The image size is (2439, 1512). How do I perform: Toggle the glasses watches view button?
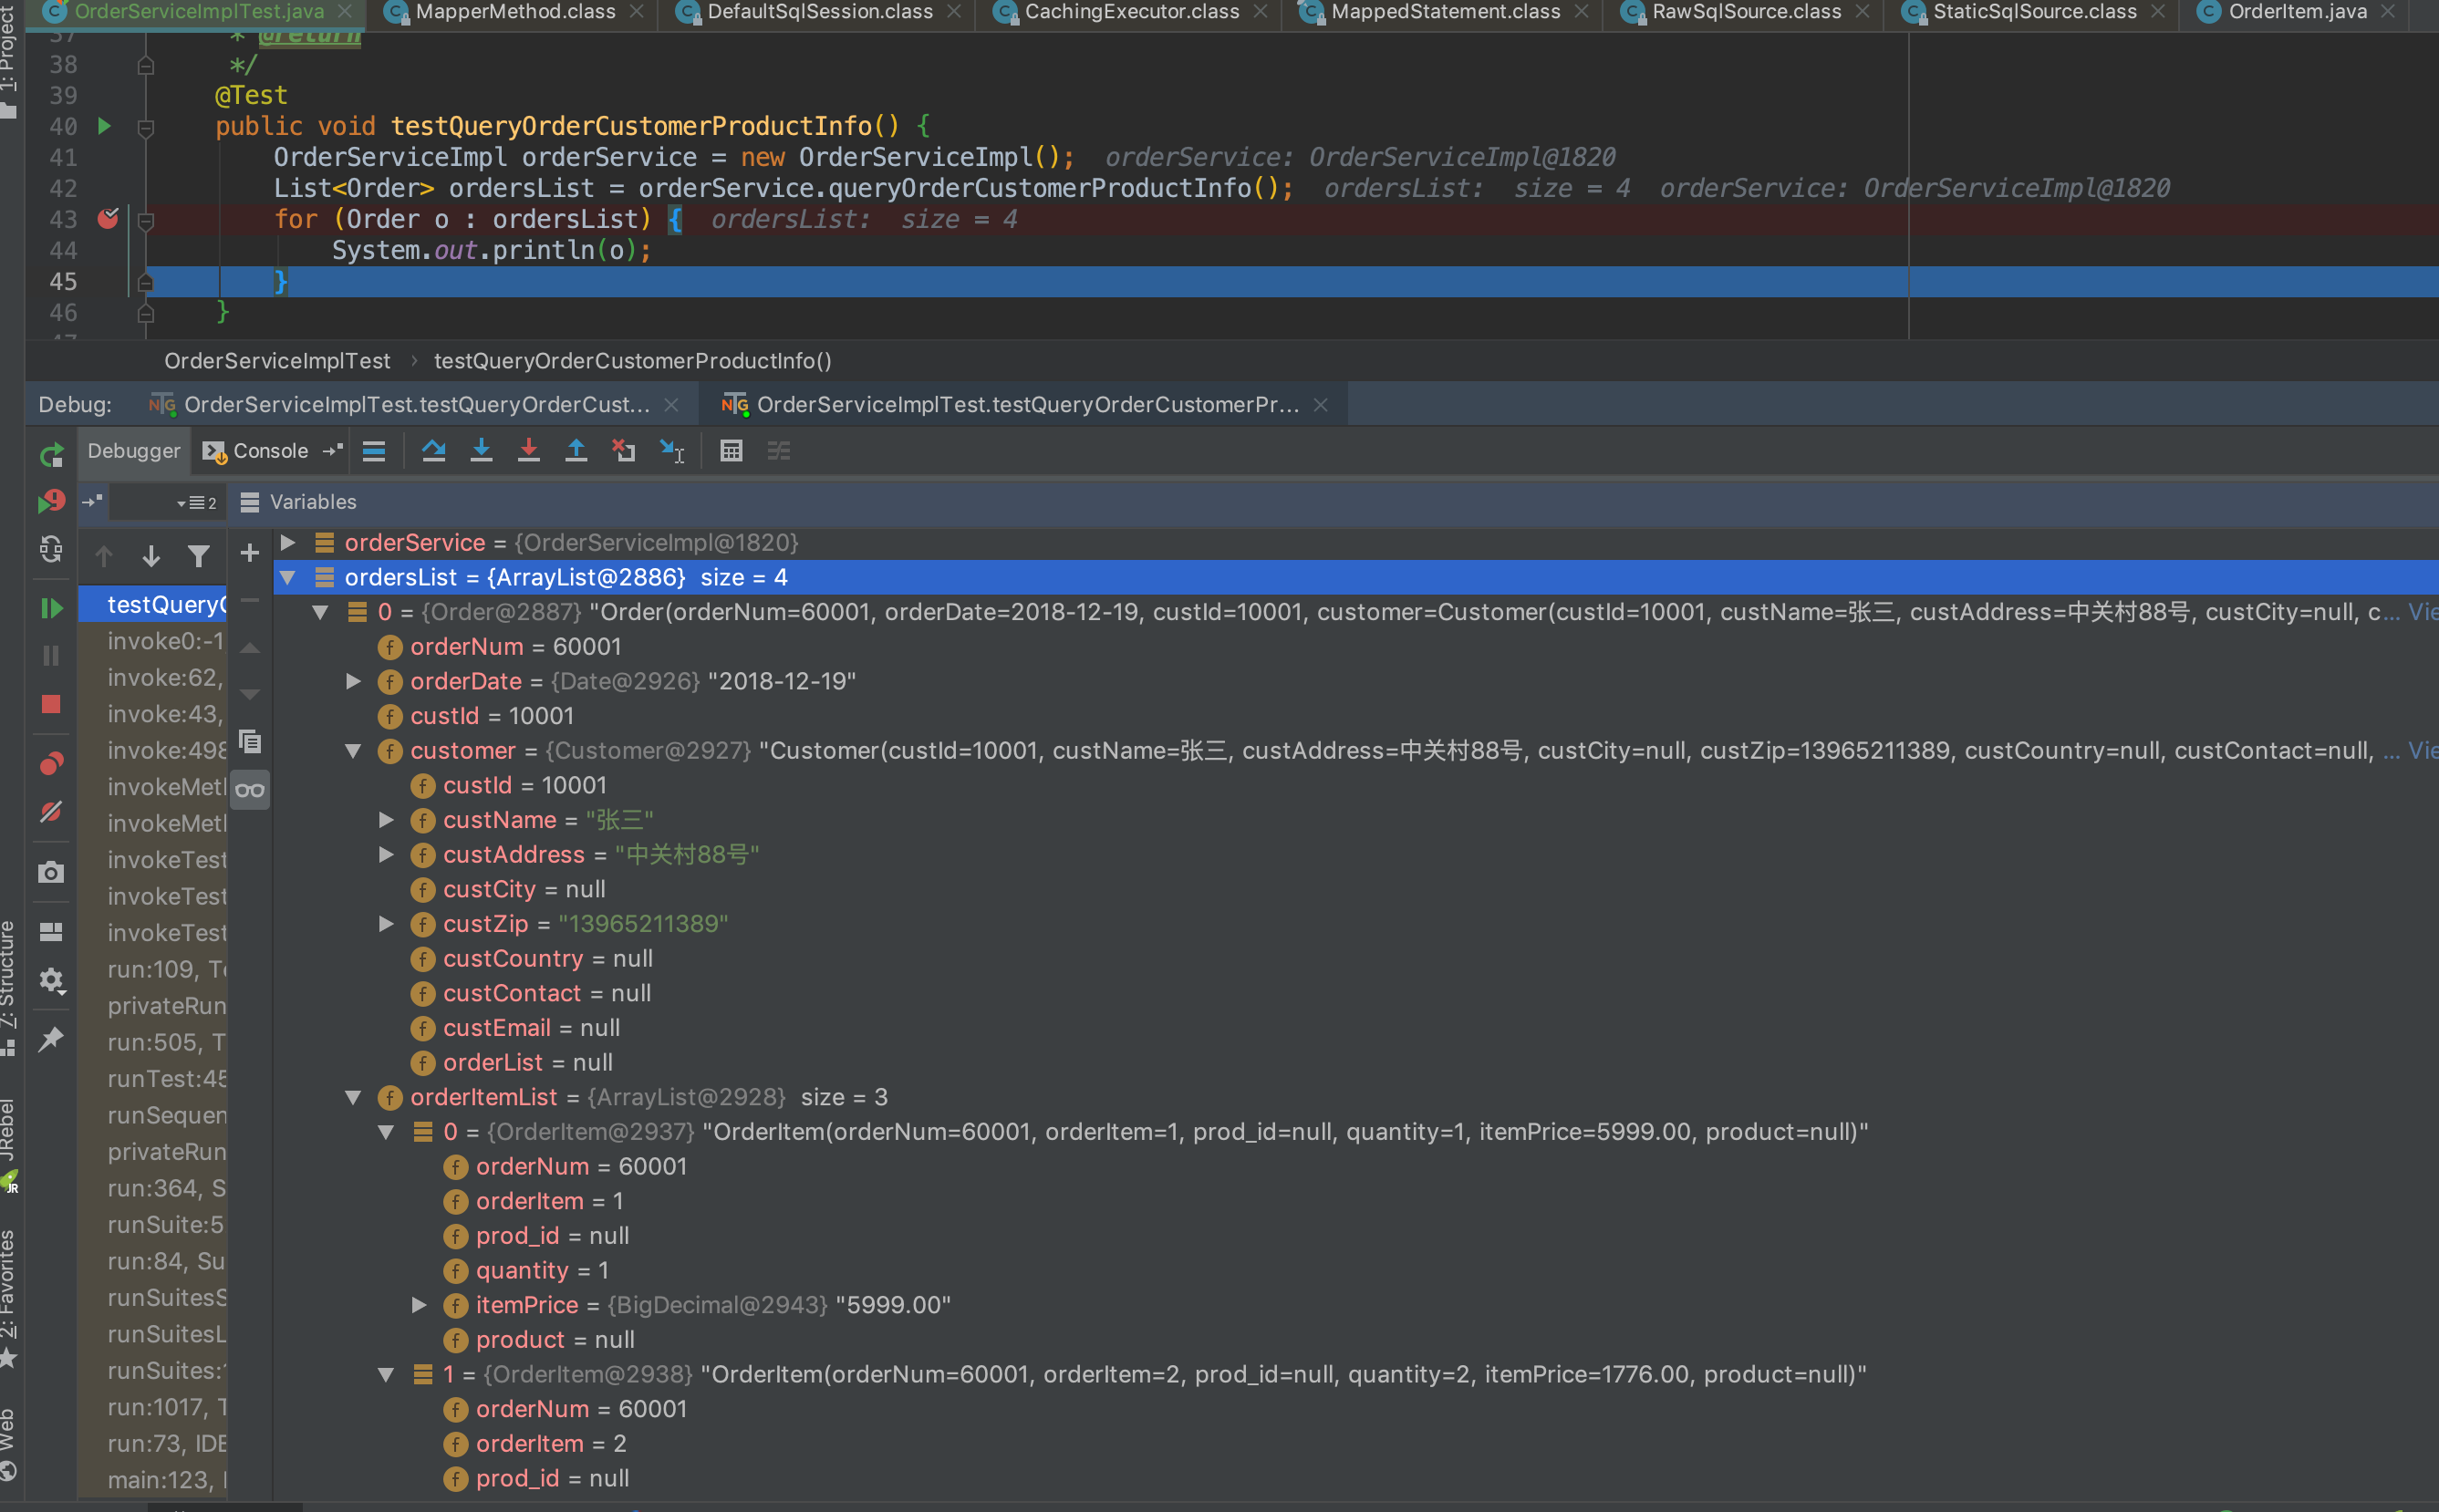250,790
